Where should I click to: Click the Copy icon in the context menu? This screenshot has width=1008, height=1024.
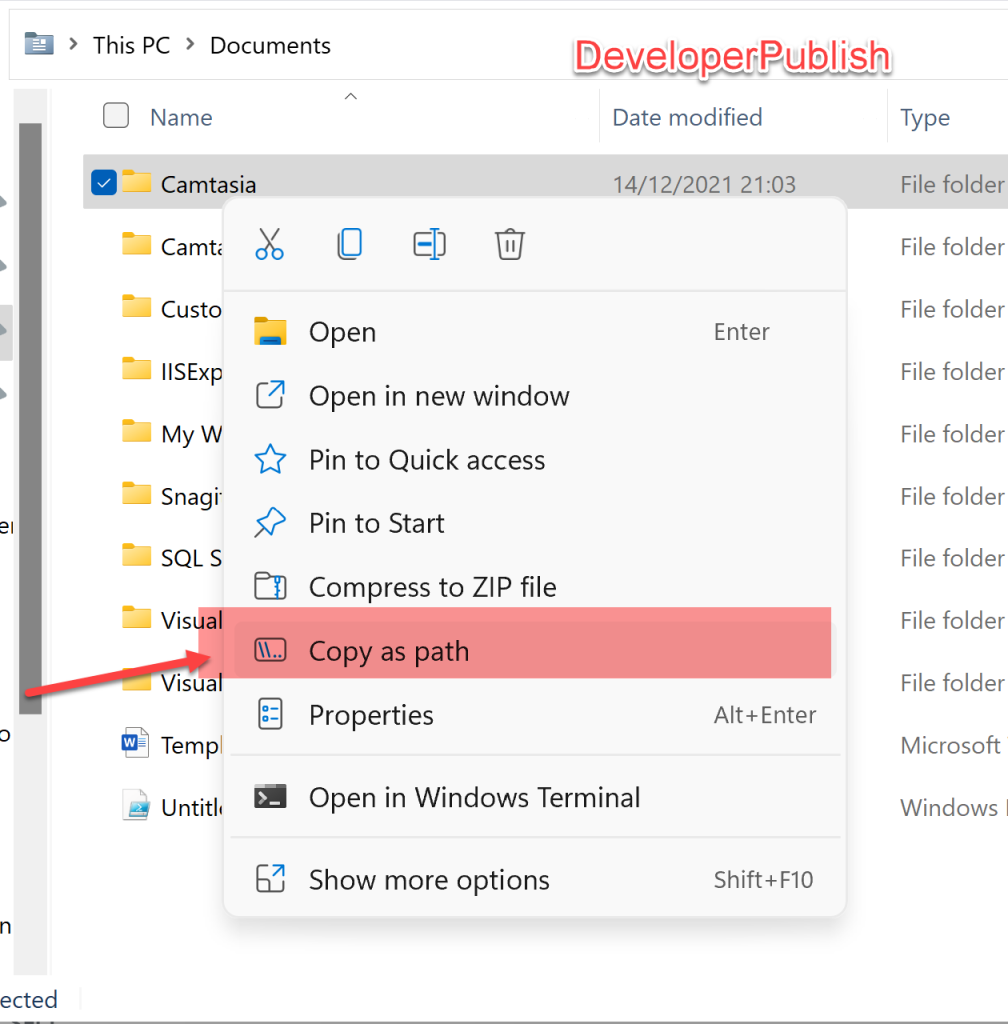[x=349, y=243]
